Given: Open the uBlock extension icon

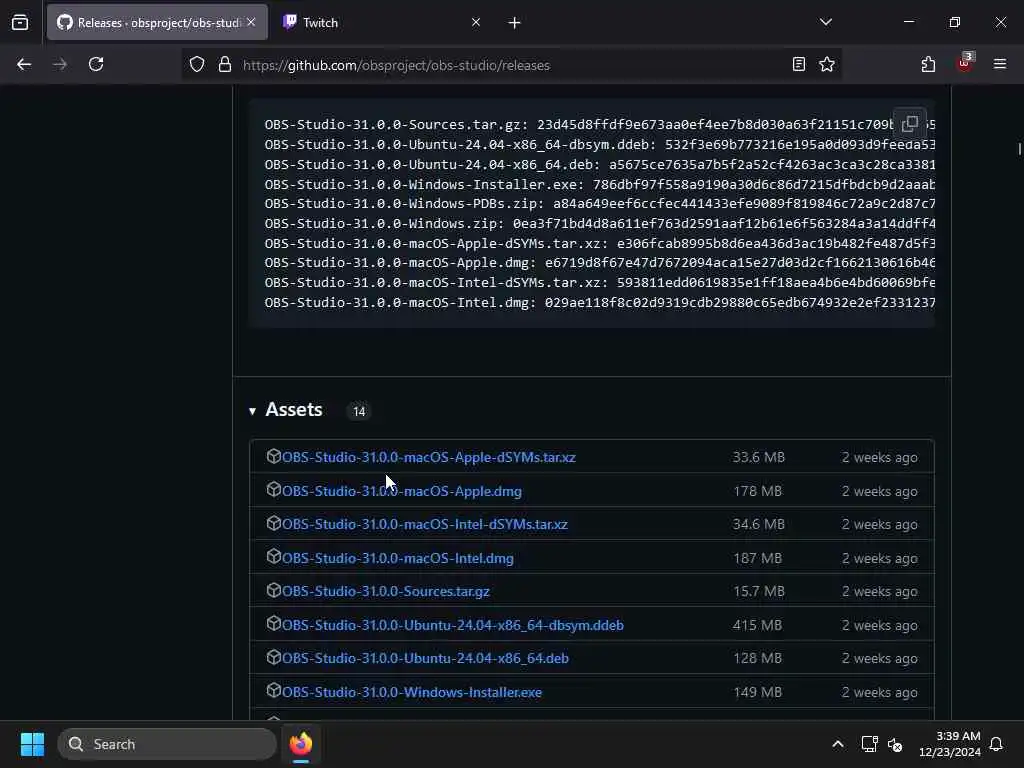Looking at the screenshot, I should coord(965,63).
